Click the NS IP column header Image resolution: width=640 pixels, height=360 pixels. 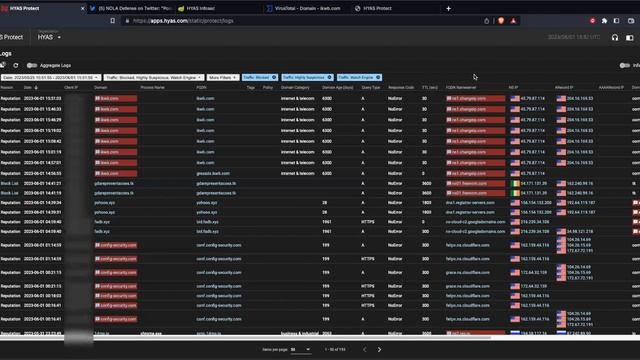513,88
